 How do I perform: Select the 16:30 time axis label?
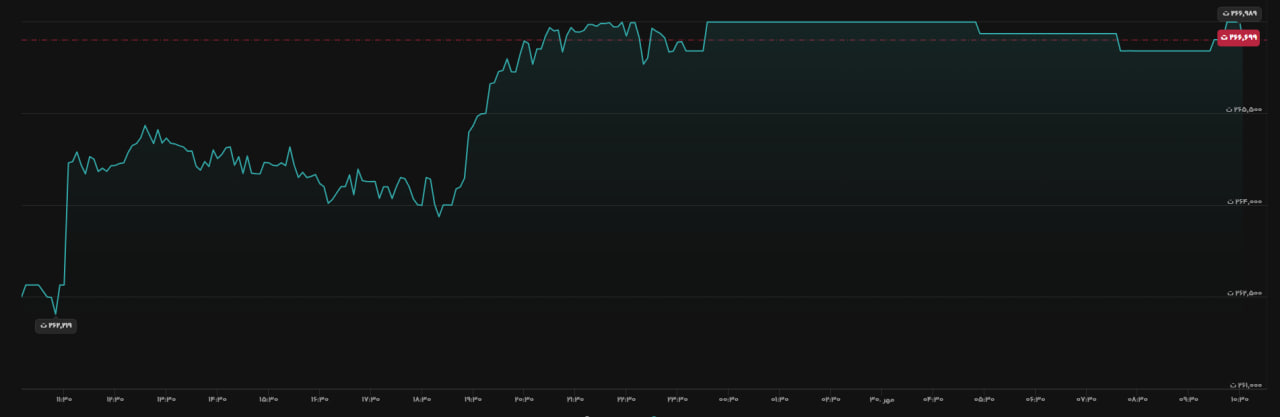point(319,399)
